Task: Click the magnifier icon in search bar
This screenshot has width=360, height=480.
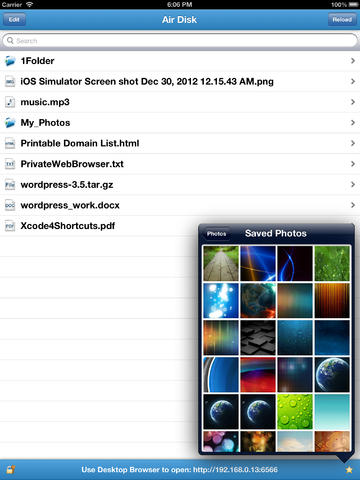Action: (10, 41)
